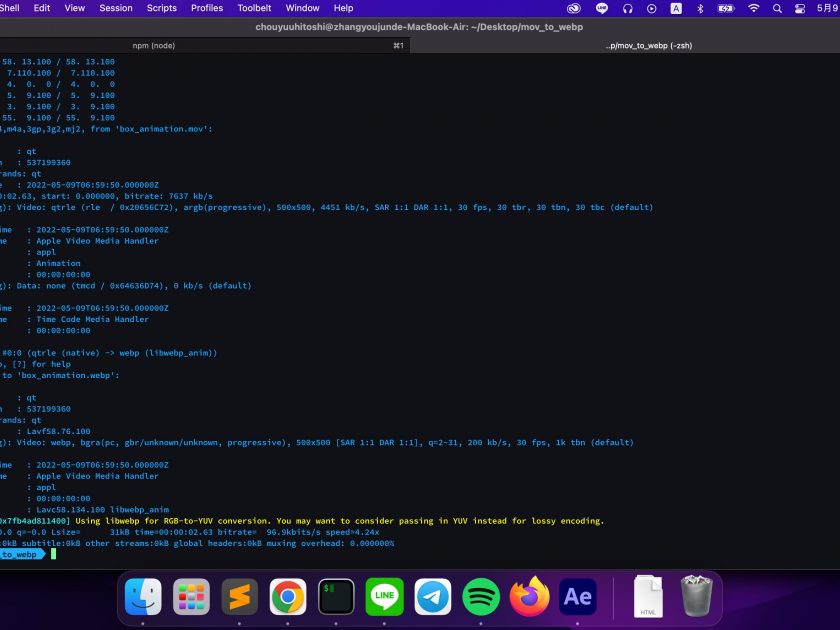The image size is (840, 630).
Task: Click the iTerm terminal dock icon
Action: click(336, 597)
